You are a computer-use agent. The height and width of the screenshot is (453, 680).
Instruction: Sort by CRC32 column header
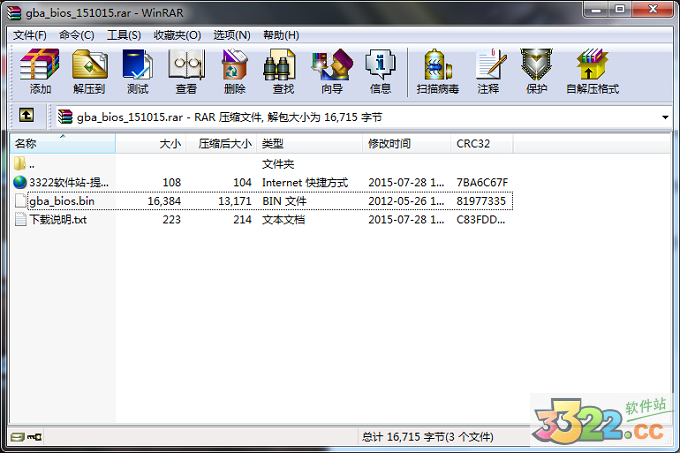pos(482,143)
